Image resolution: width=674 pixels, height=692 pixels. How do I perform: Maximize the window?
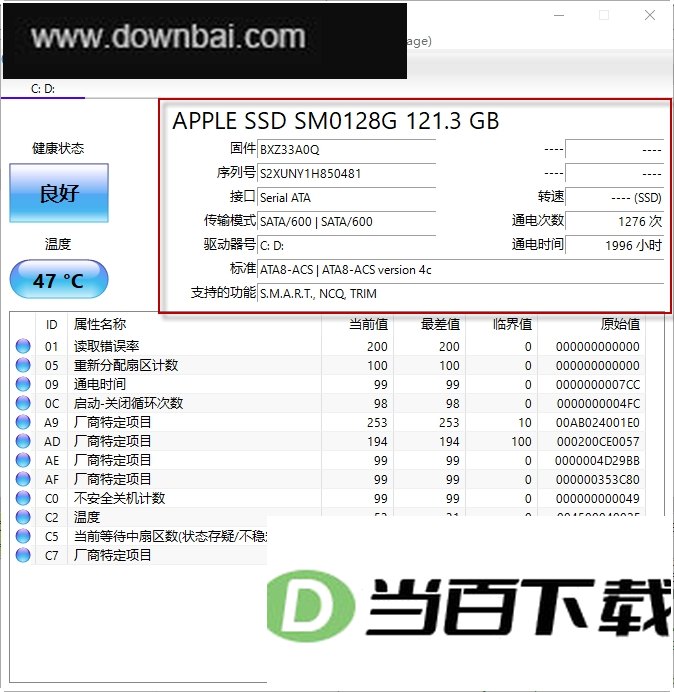click(x=604, y=15)
